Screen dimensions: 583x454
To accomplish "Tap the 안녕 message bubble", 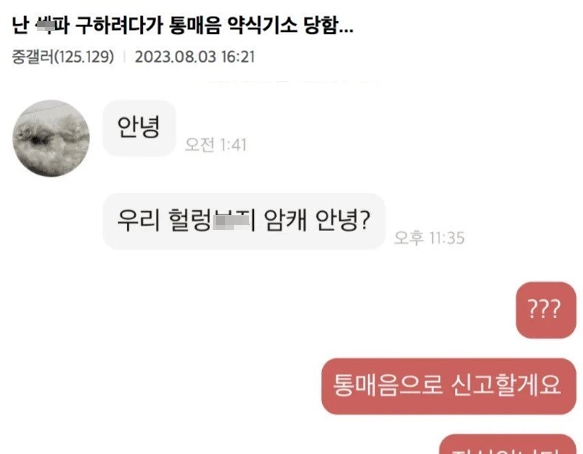I will (x=139, y=128).
